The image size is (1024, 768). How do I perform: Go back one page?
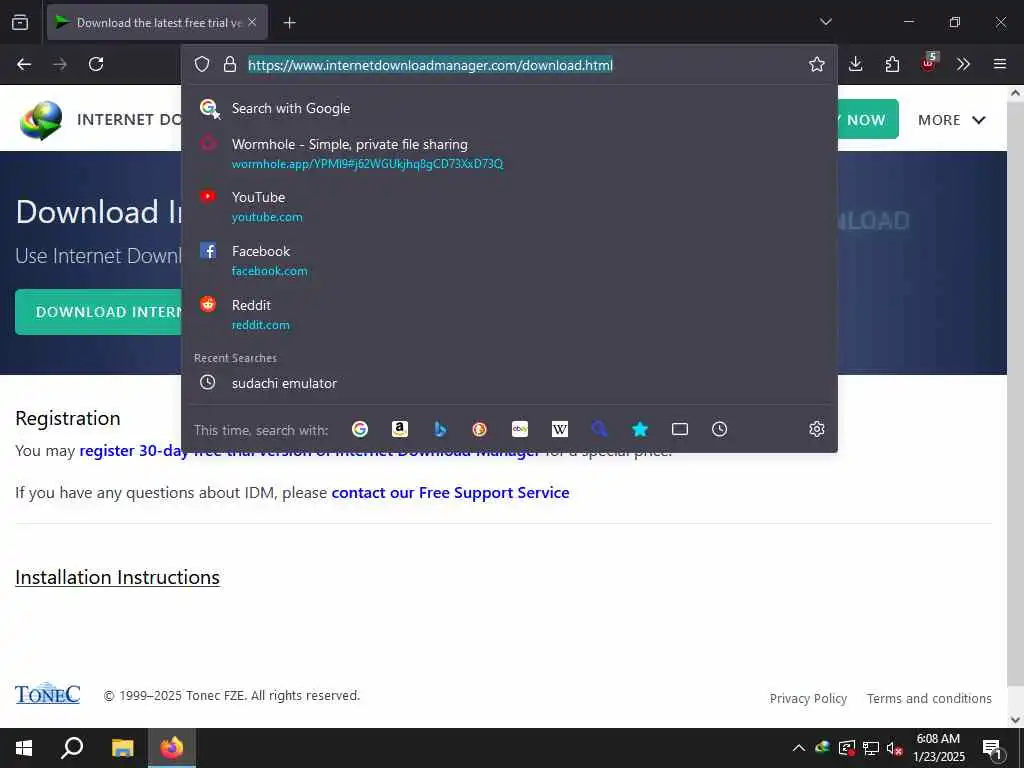(24, 64)
